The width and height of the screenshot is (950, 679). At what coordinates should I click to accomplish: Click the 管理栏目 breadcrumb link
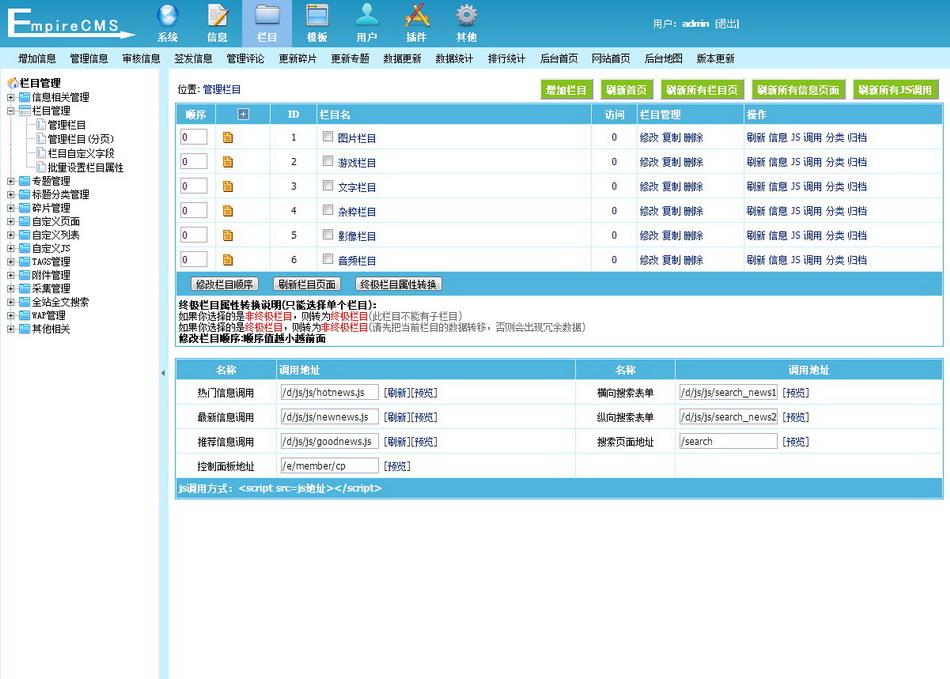coord(222,90)
